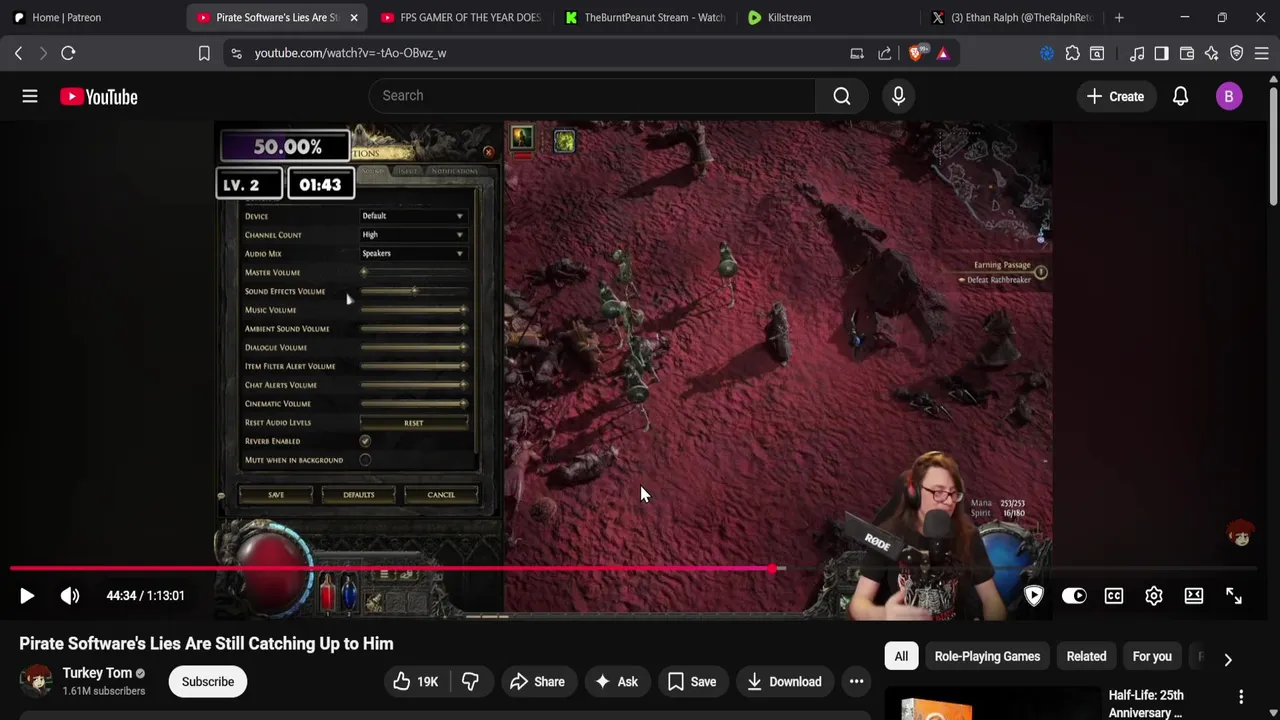1280x720 pixels.
Task: Open the Ask AI button
Action: (616, 682)
